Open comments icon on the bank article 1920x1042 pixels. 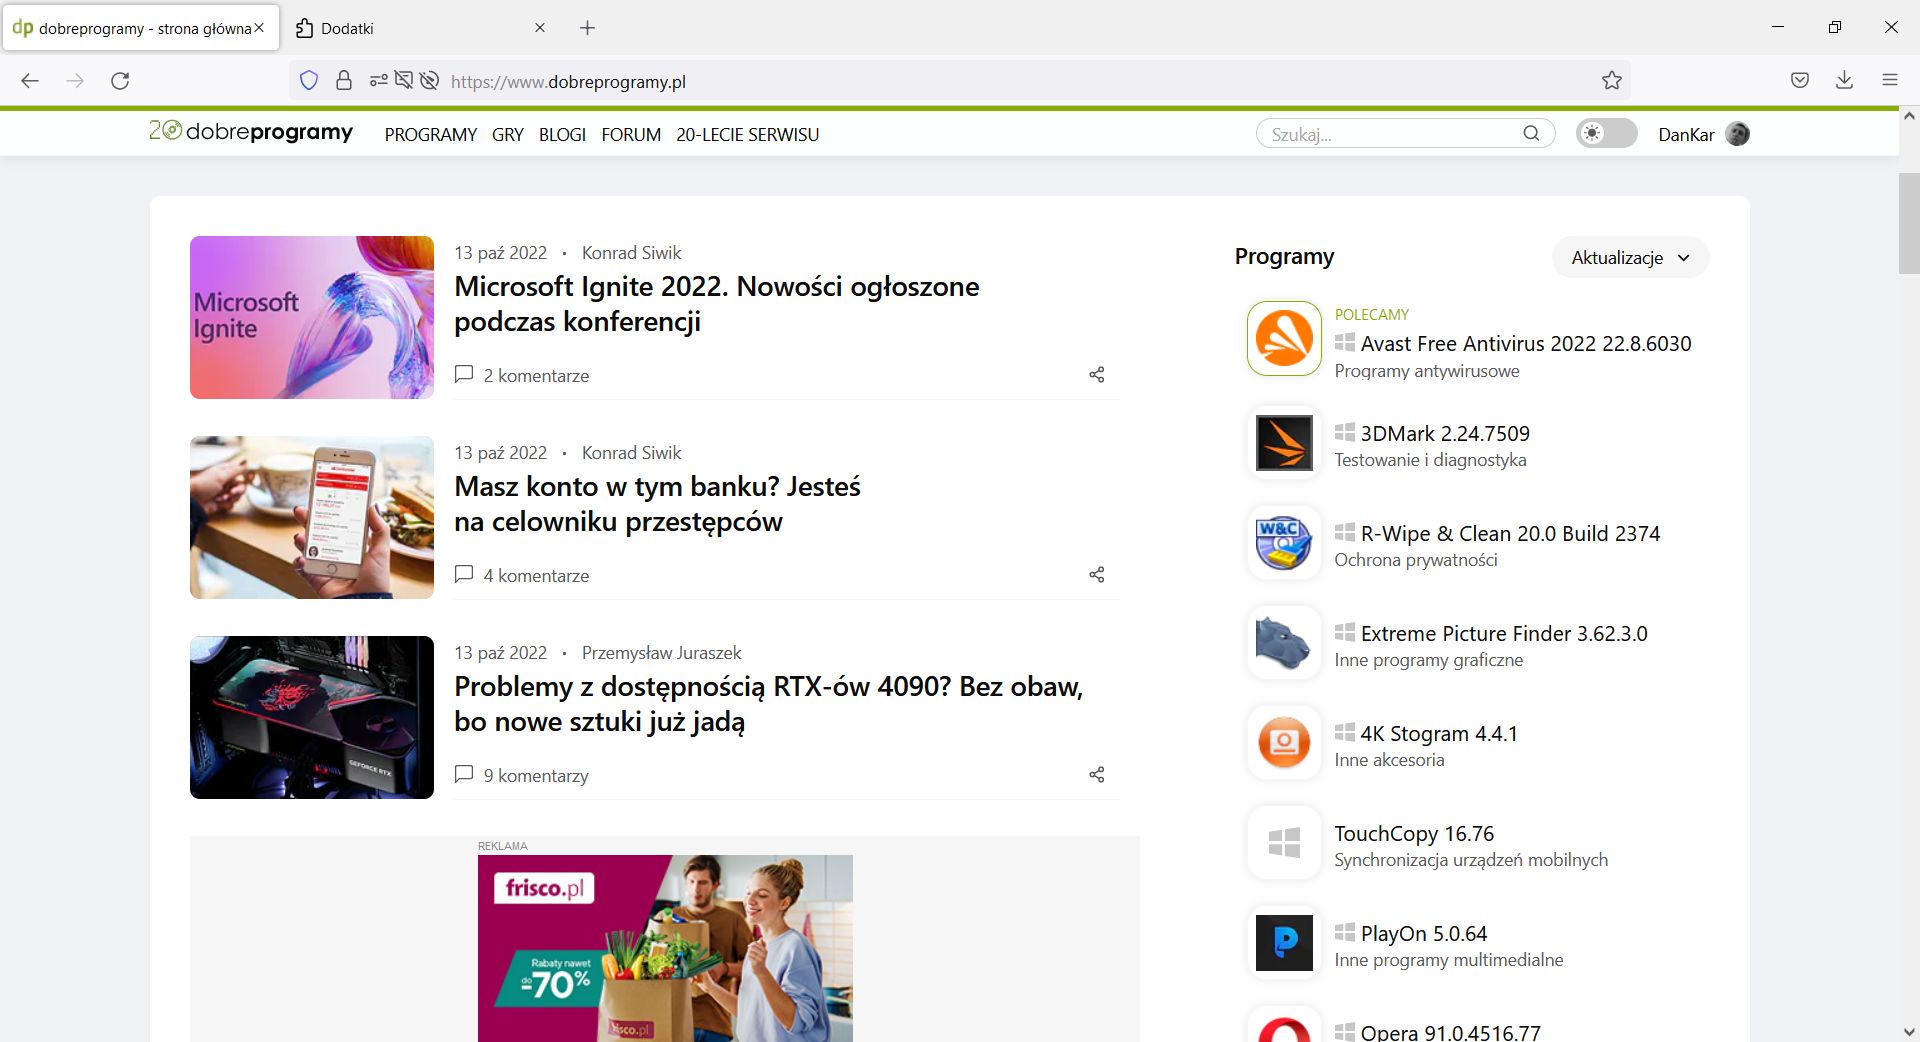[463, 574]
